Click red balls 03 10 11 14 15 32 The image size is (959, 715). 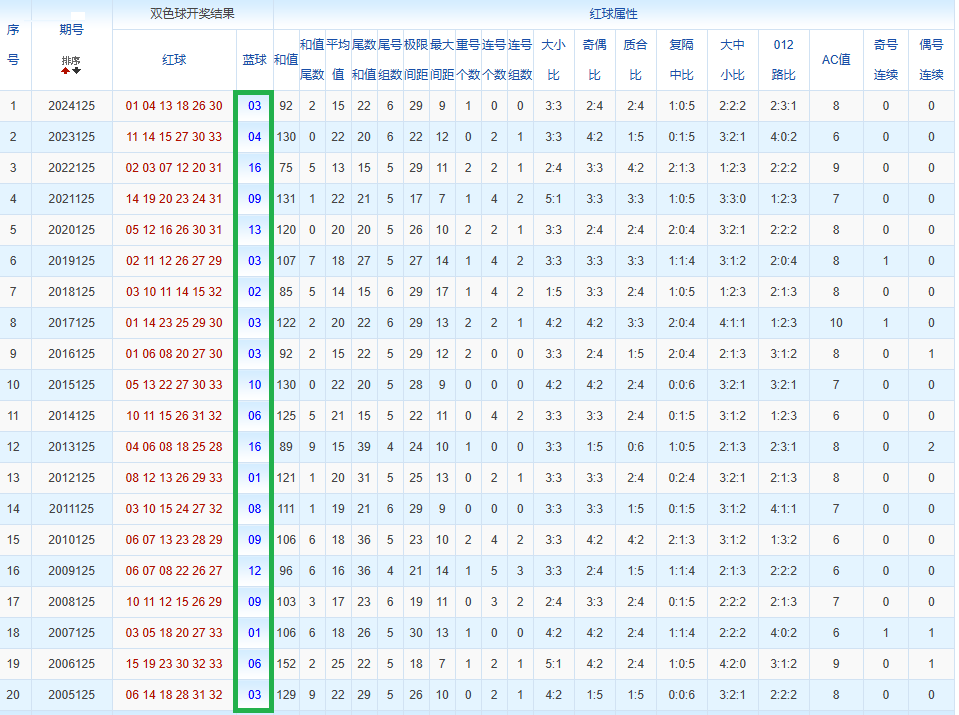click(x=174, y=292)
